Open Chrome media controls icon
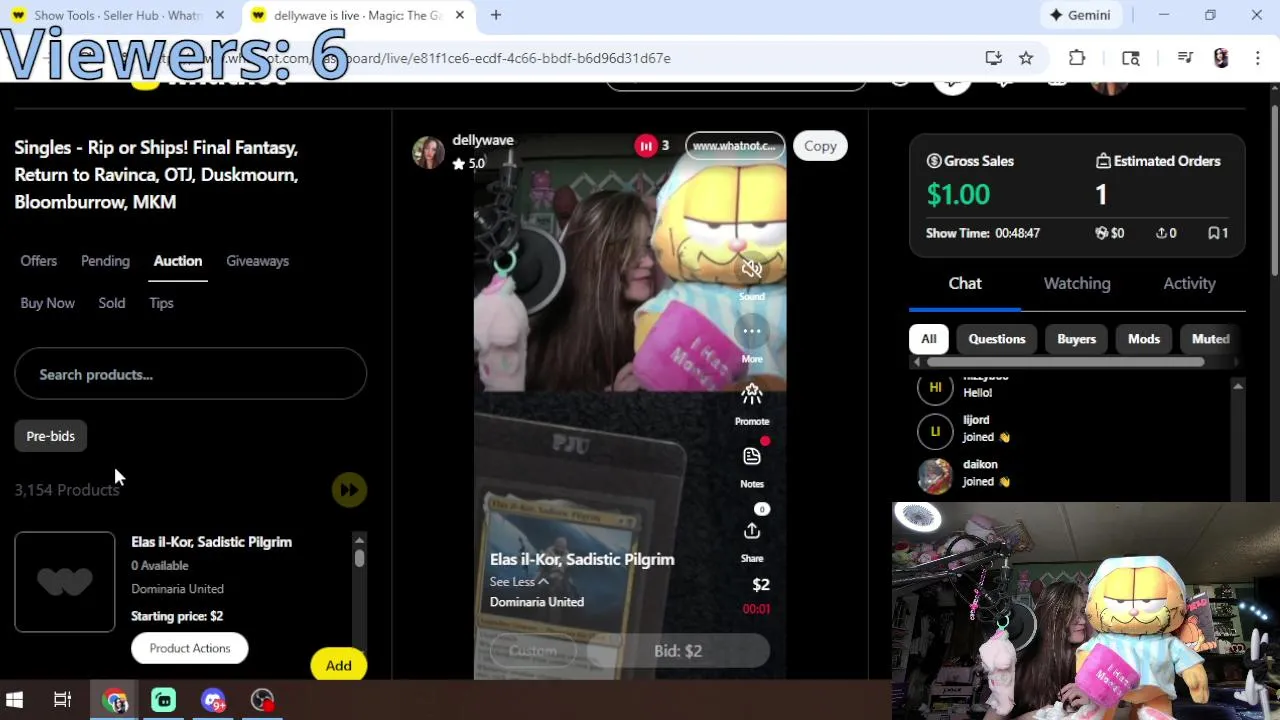This screenshot has width=1280, height=720. (x=1185, y=58)
